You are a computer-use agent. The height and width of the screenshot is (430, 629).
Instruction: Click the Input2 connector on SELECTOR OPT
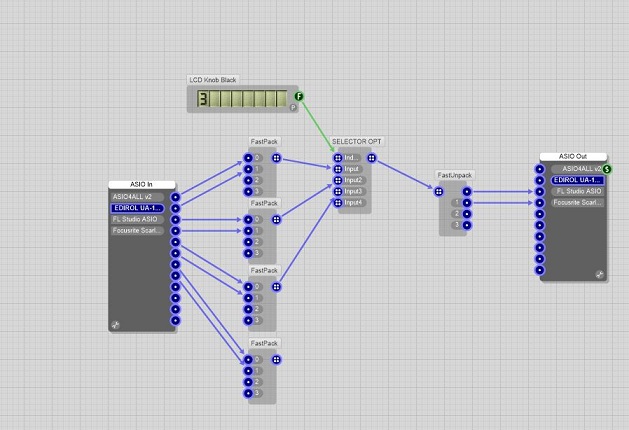click(x=338, y=180)
